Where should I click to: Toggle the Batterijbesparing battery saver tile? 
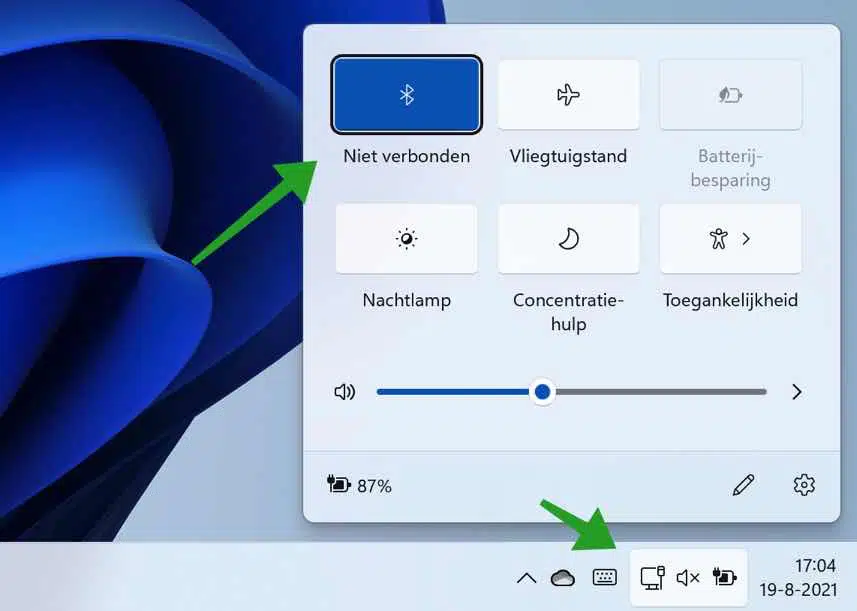731,95
